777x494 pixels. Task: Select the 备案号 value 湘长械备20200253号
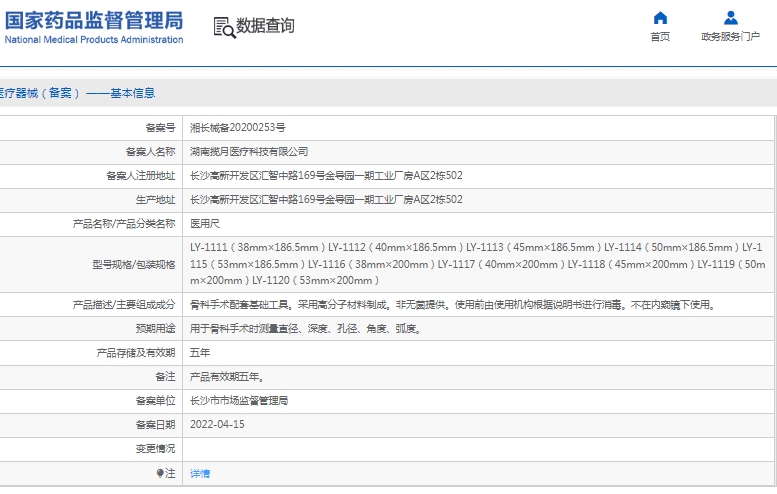(x=238, y=128)
